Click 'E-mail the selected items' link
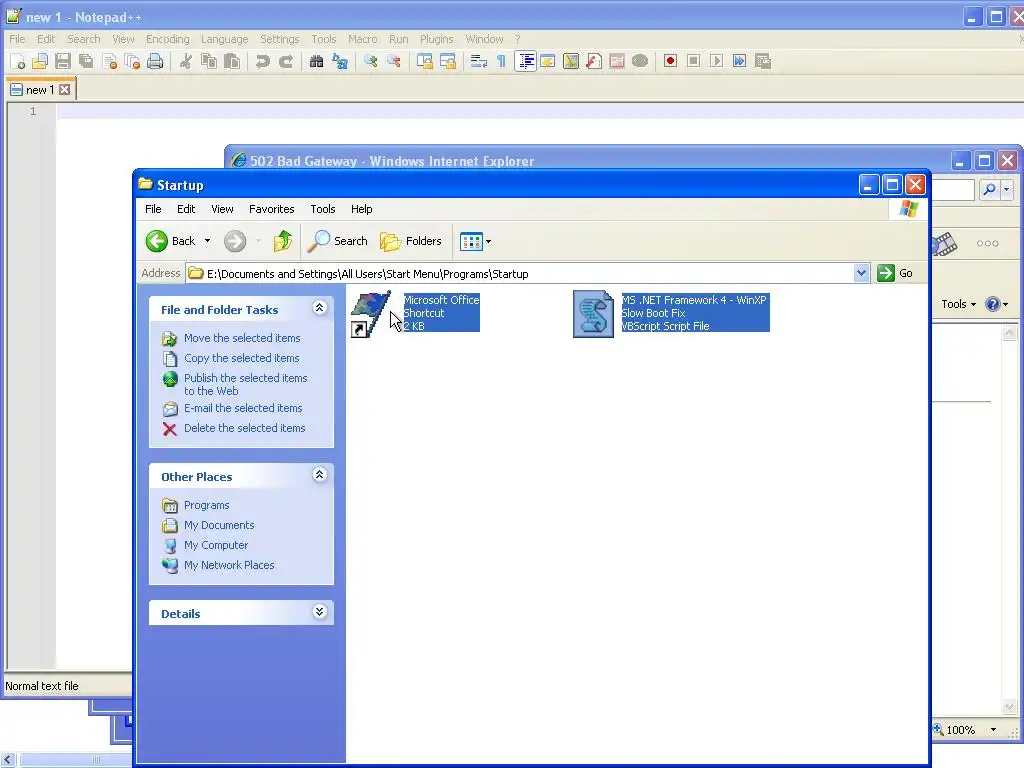Screen dimensions: 1024x768 click(x=243, y=408)
